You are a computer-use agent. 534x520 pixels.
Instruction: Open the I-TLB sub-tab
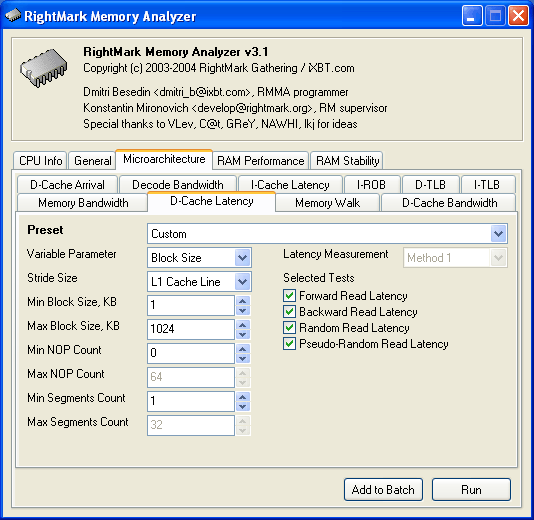tap(487, 185)
